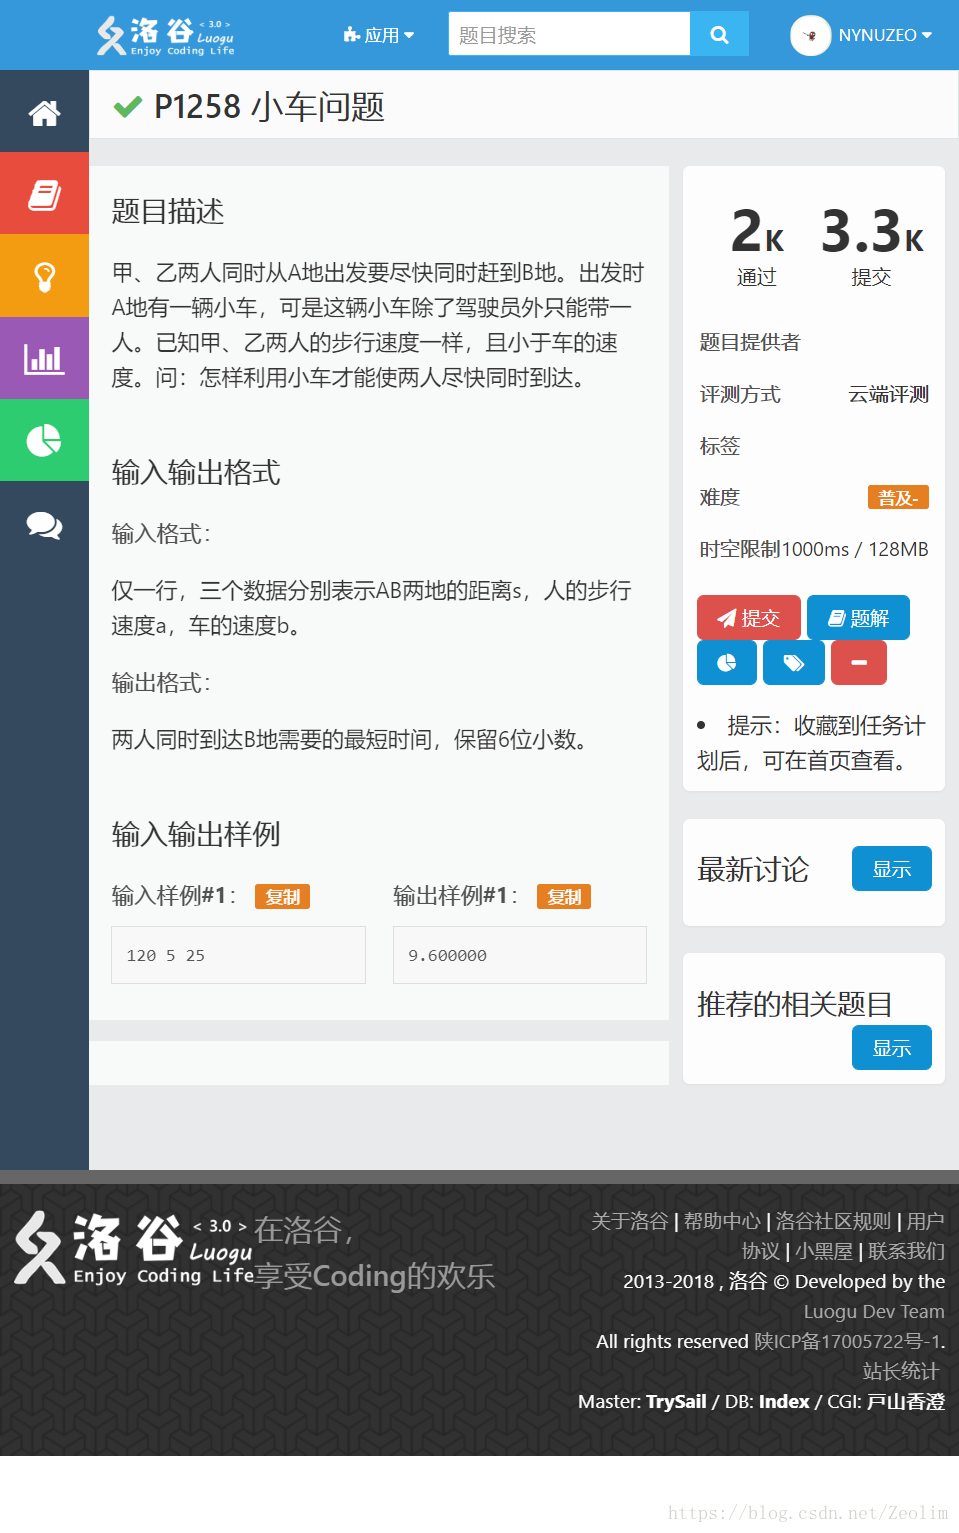Open the 联系我们 footer link

(906, 1251)
